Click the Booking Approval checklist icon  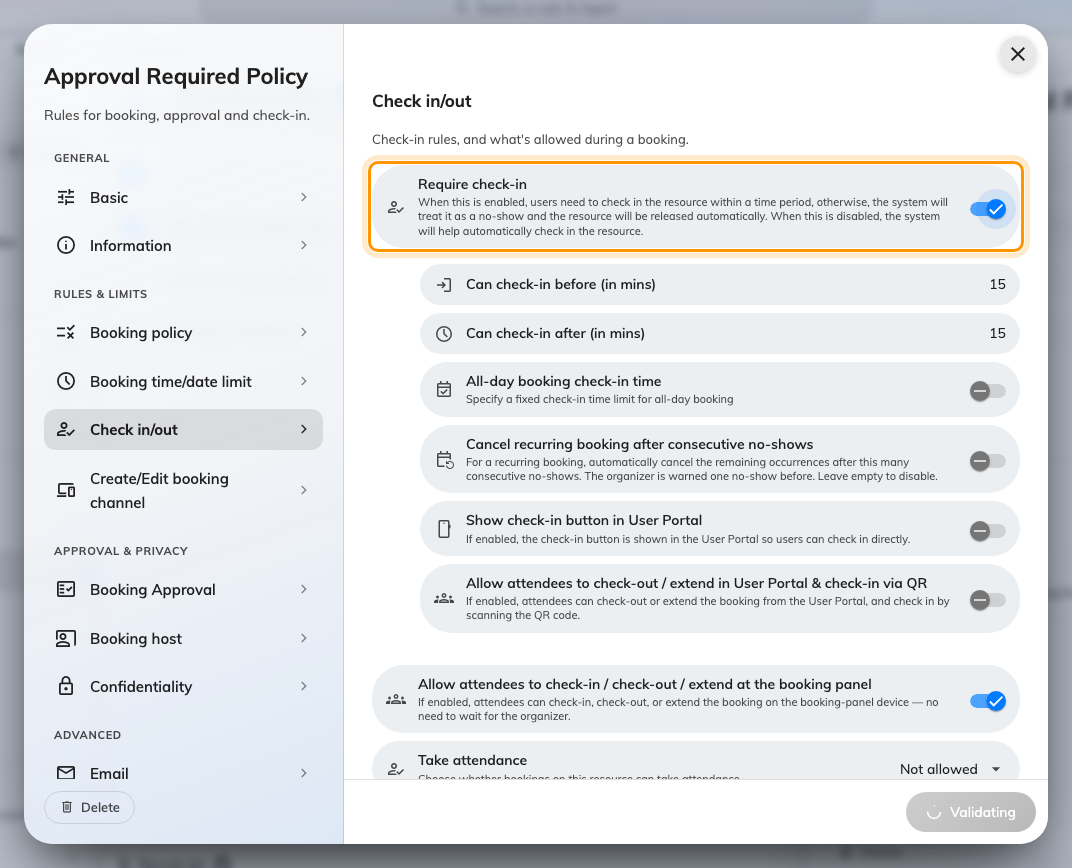pyautogui.click(x=66, y=589)
